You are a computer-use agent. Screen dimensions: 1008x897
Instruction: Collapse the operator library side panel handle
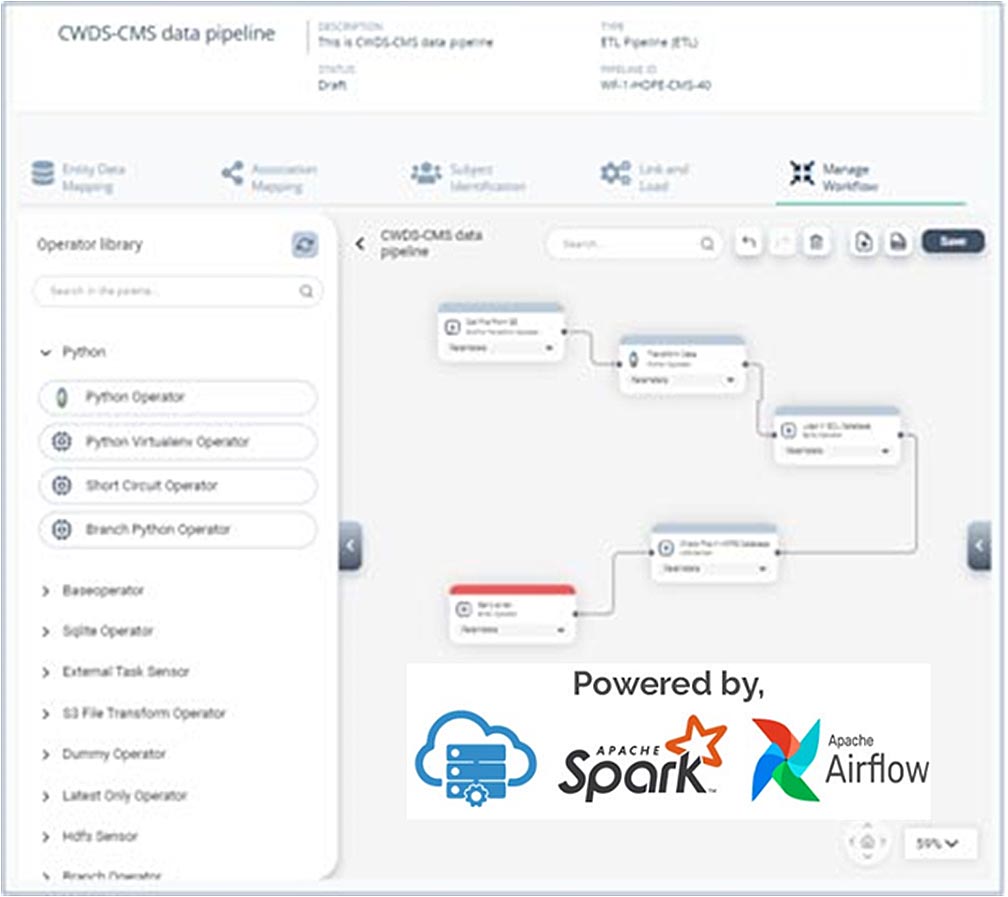click(x=350, y=546)
